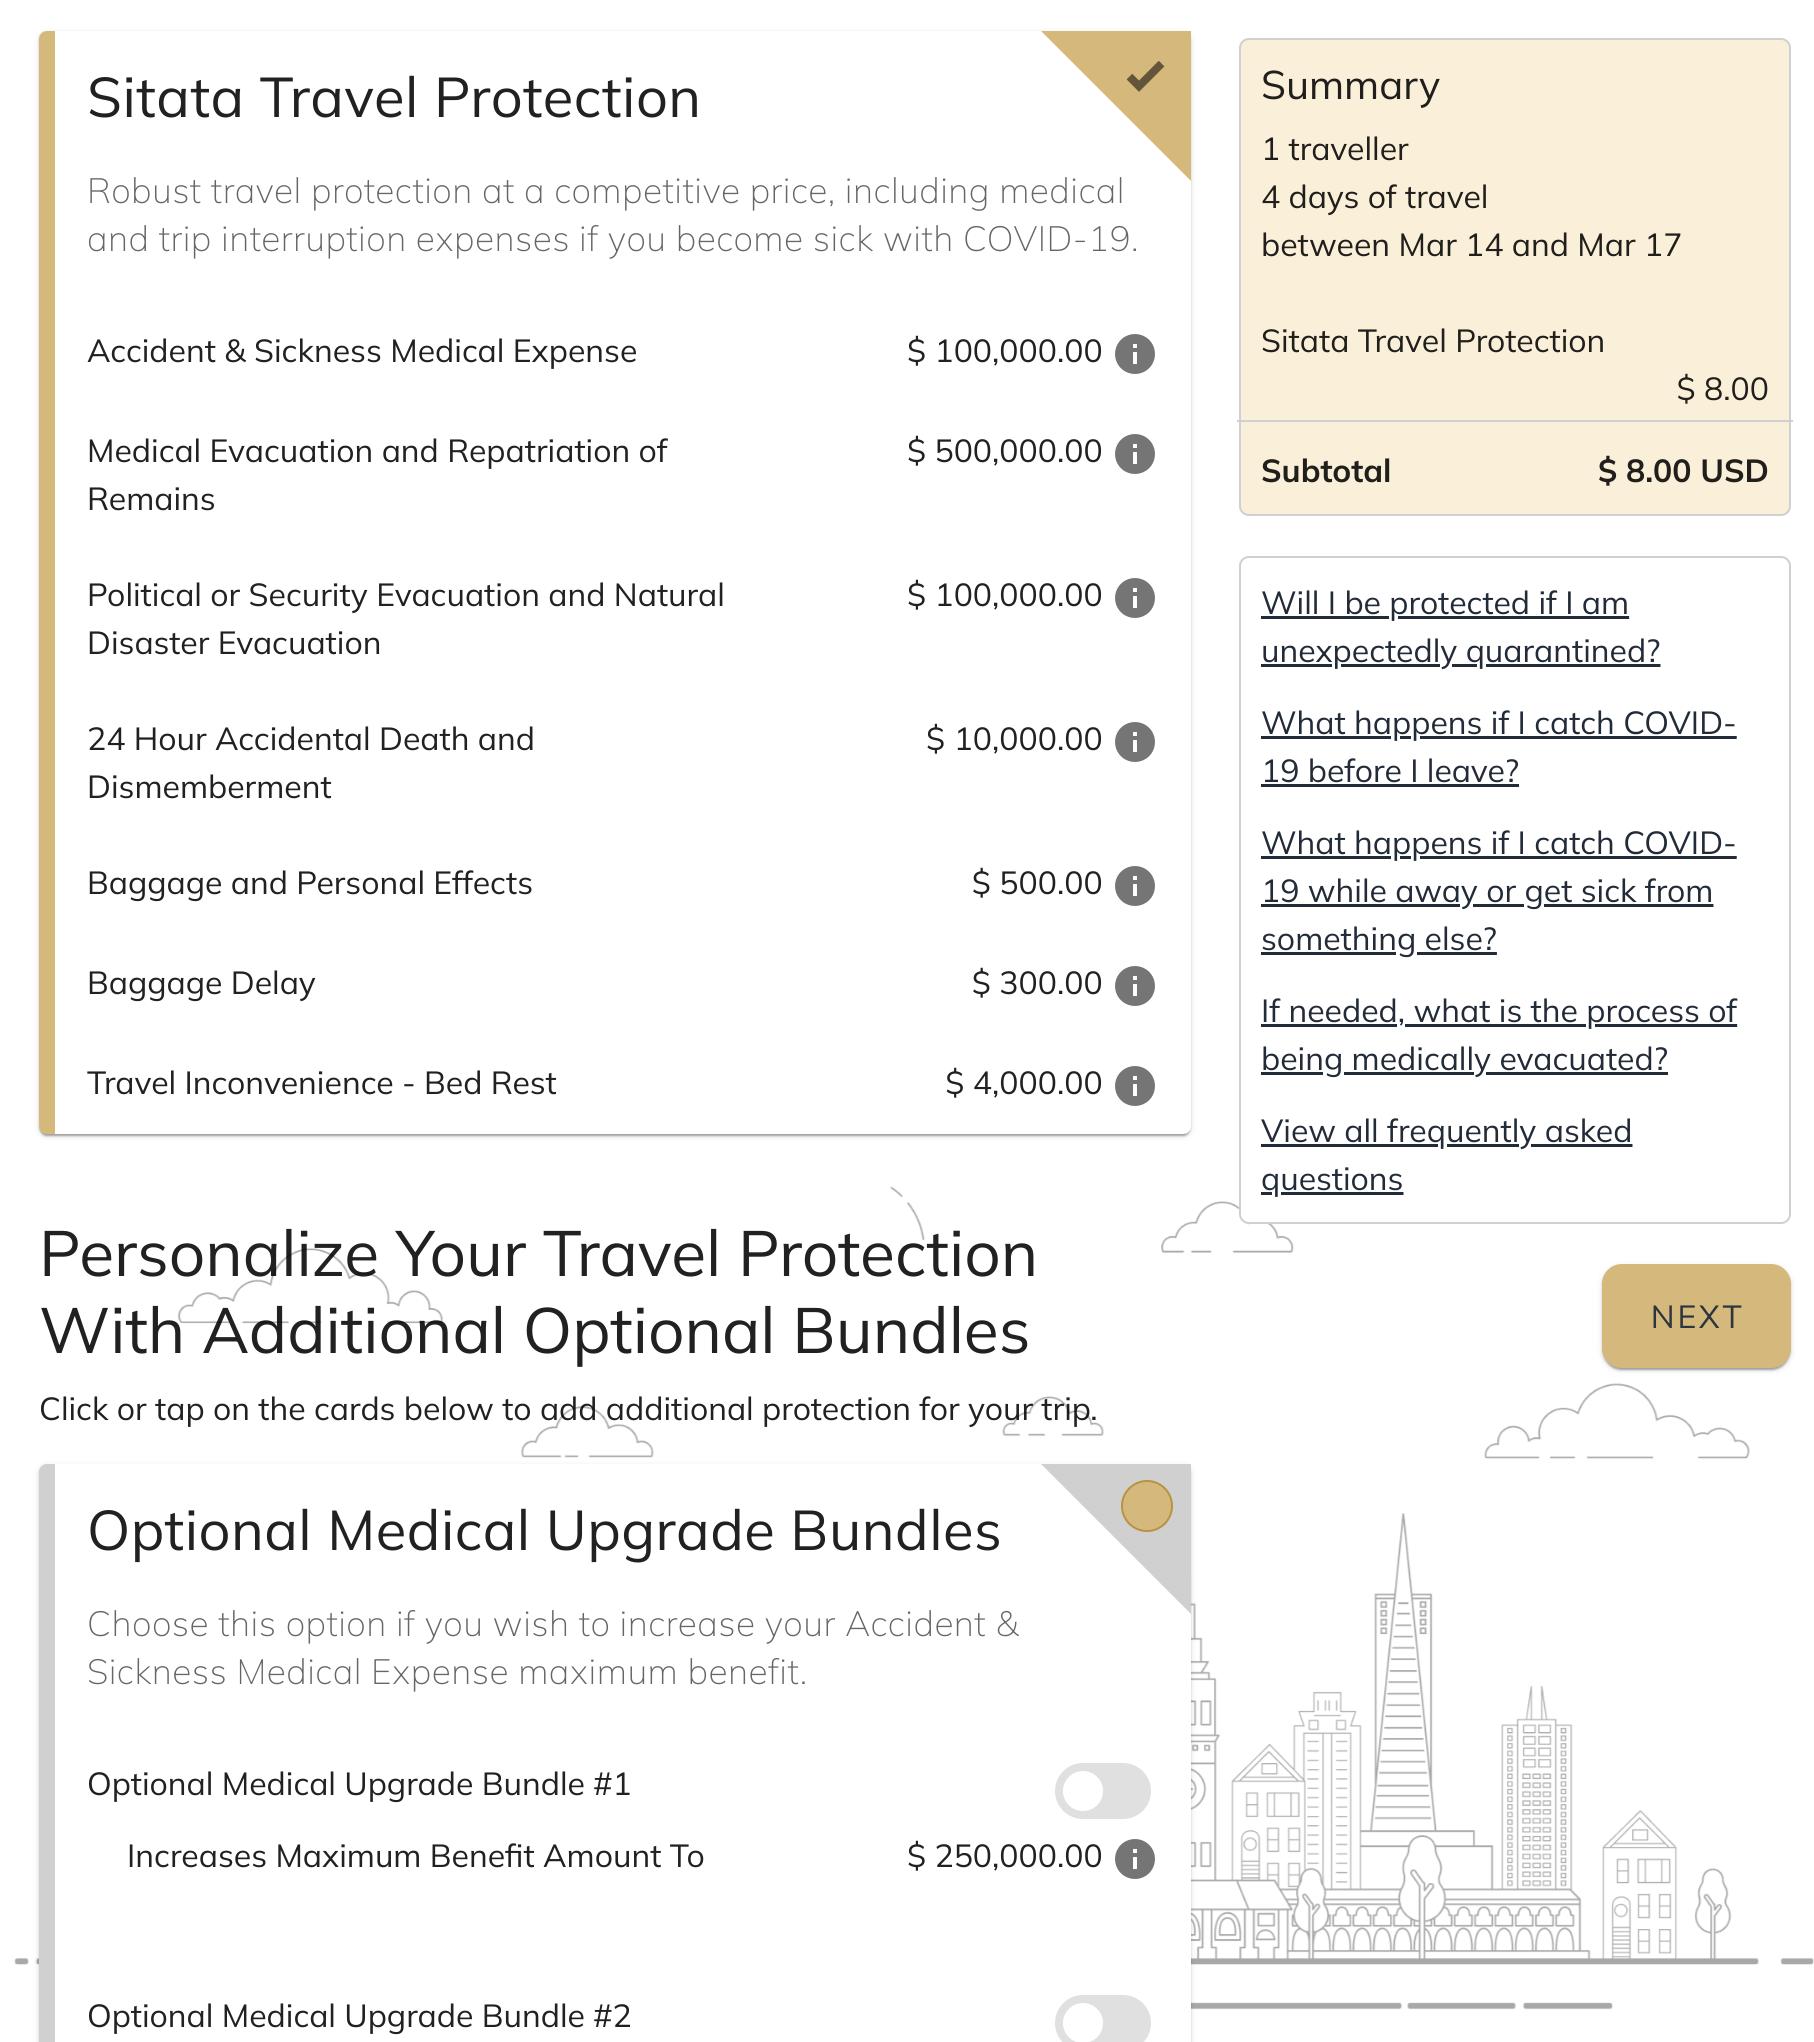Show info for Political or Security Evacuation

[x=1134, y=597]
